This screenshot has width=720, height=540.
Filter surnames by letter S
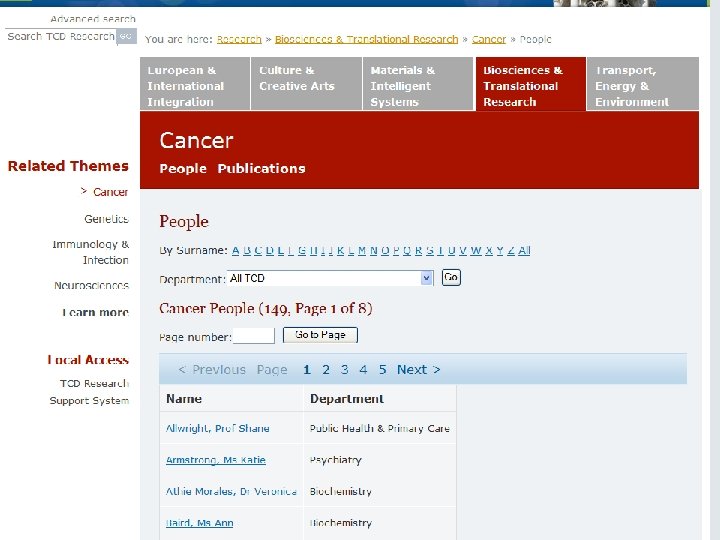[x=430, y=251]
